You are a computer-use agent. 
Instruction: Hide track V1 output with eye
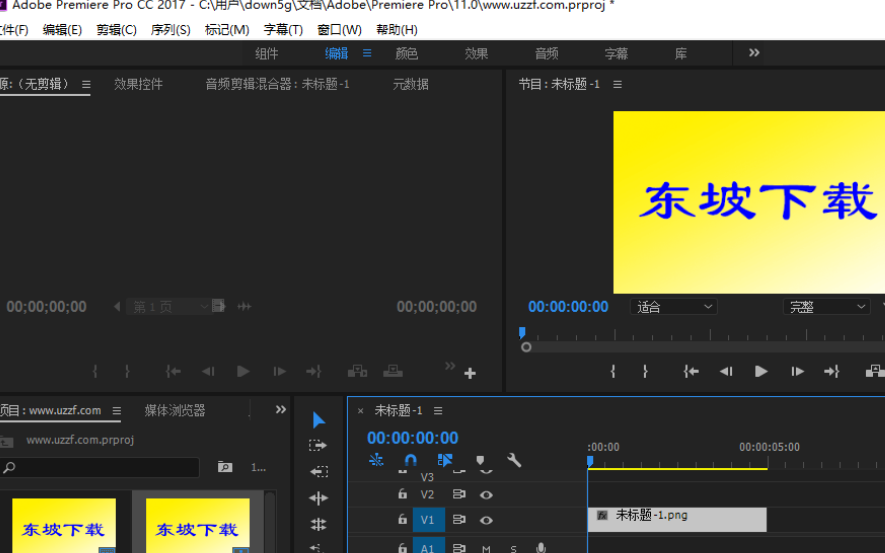[486, 520]
